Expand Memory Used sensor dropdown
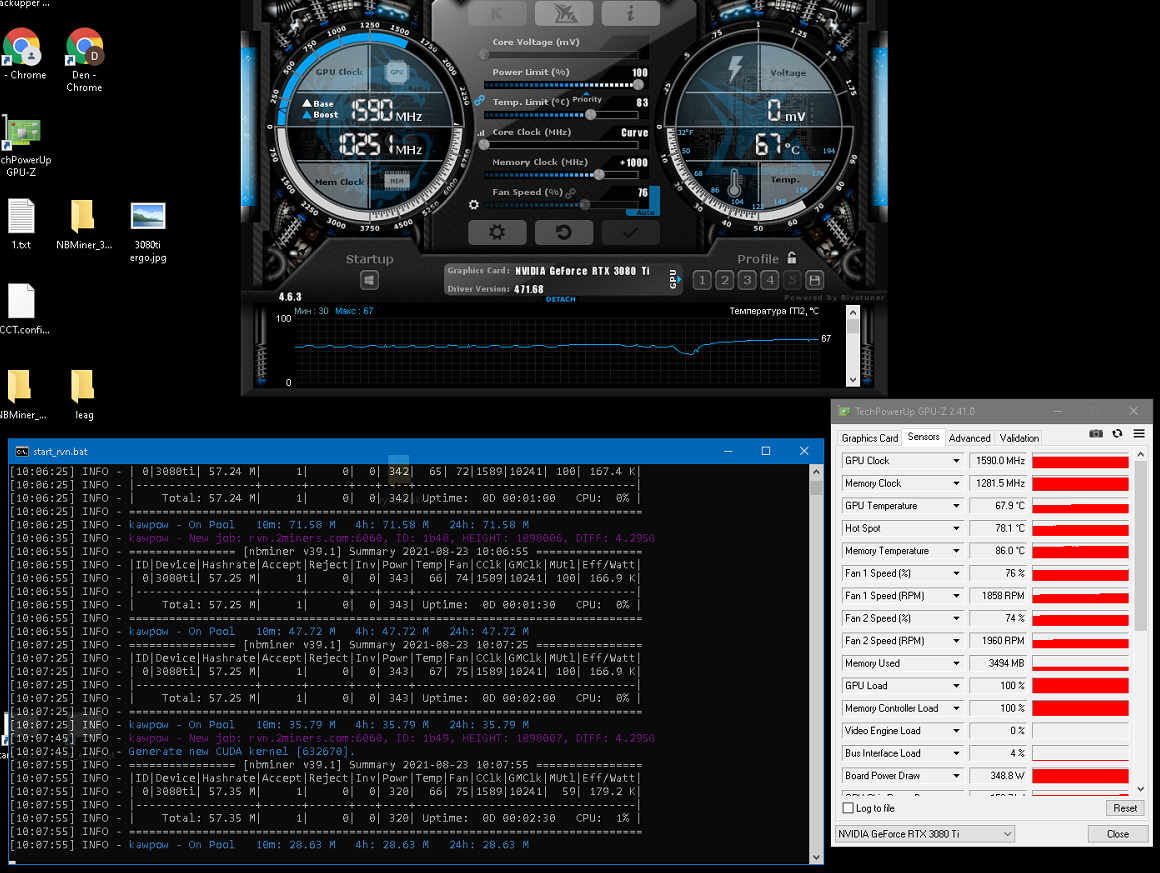The height and width of the screenshot is (873, 1160). 956,664
